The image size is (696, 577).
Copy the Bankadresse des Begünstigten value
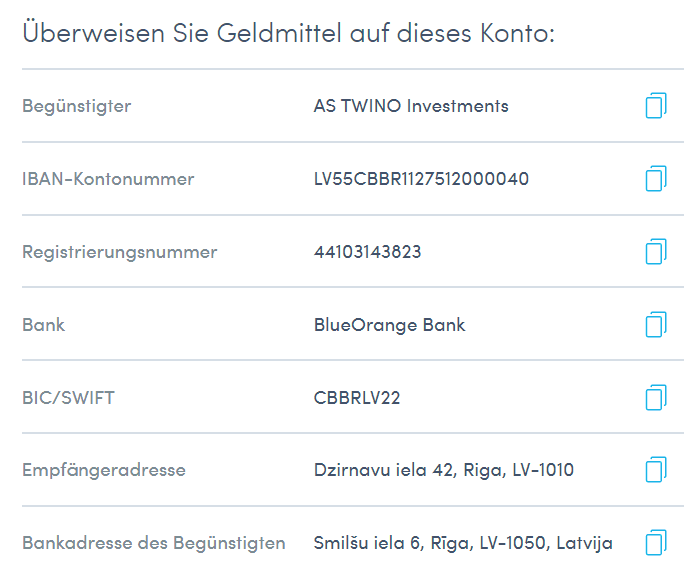point(656,542)
